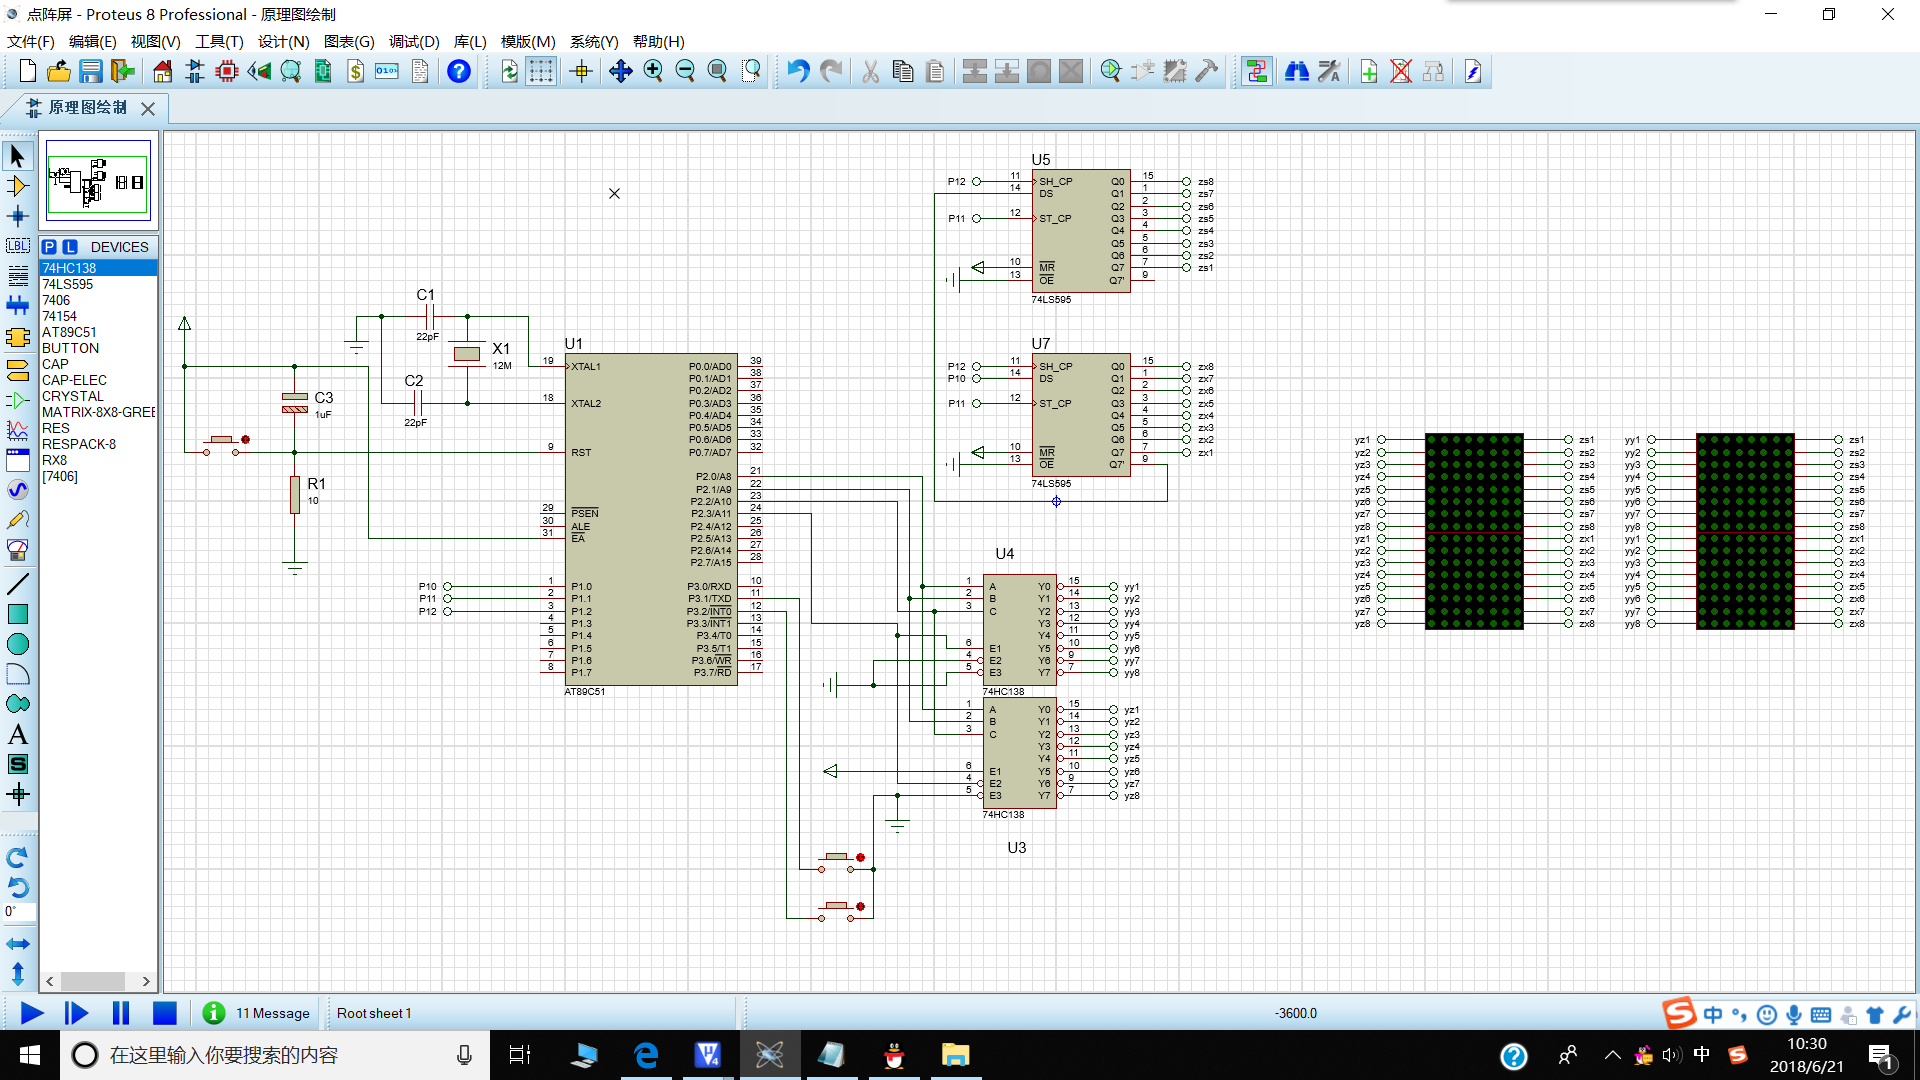Select CRYSTAL in devices list

click(98, 396)
